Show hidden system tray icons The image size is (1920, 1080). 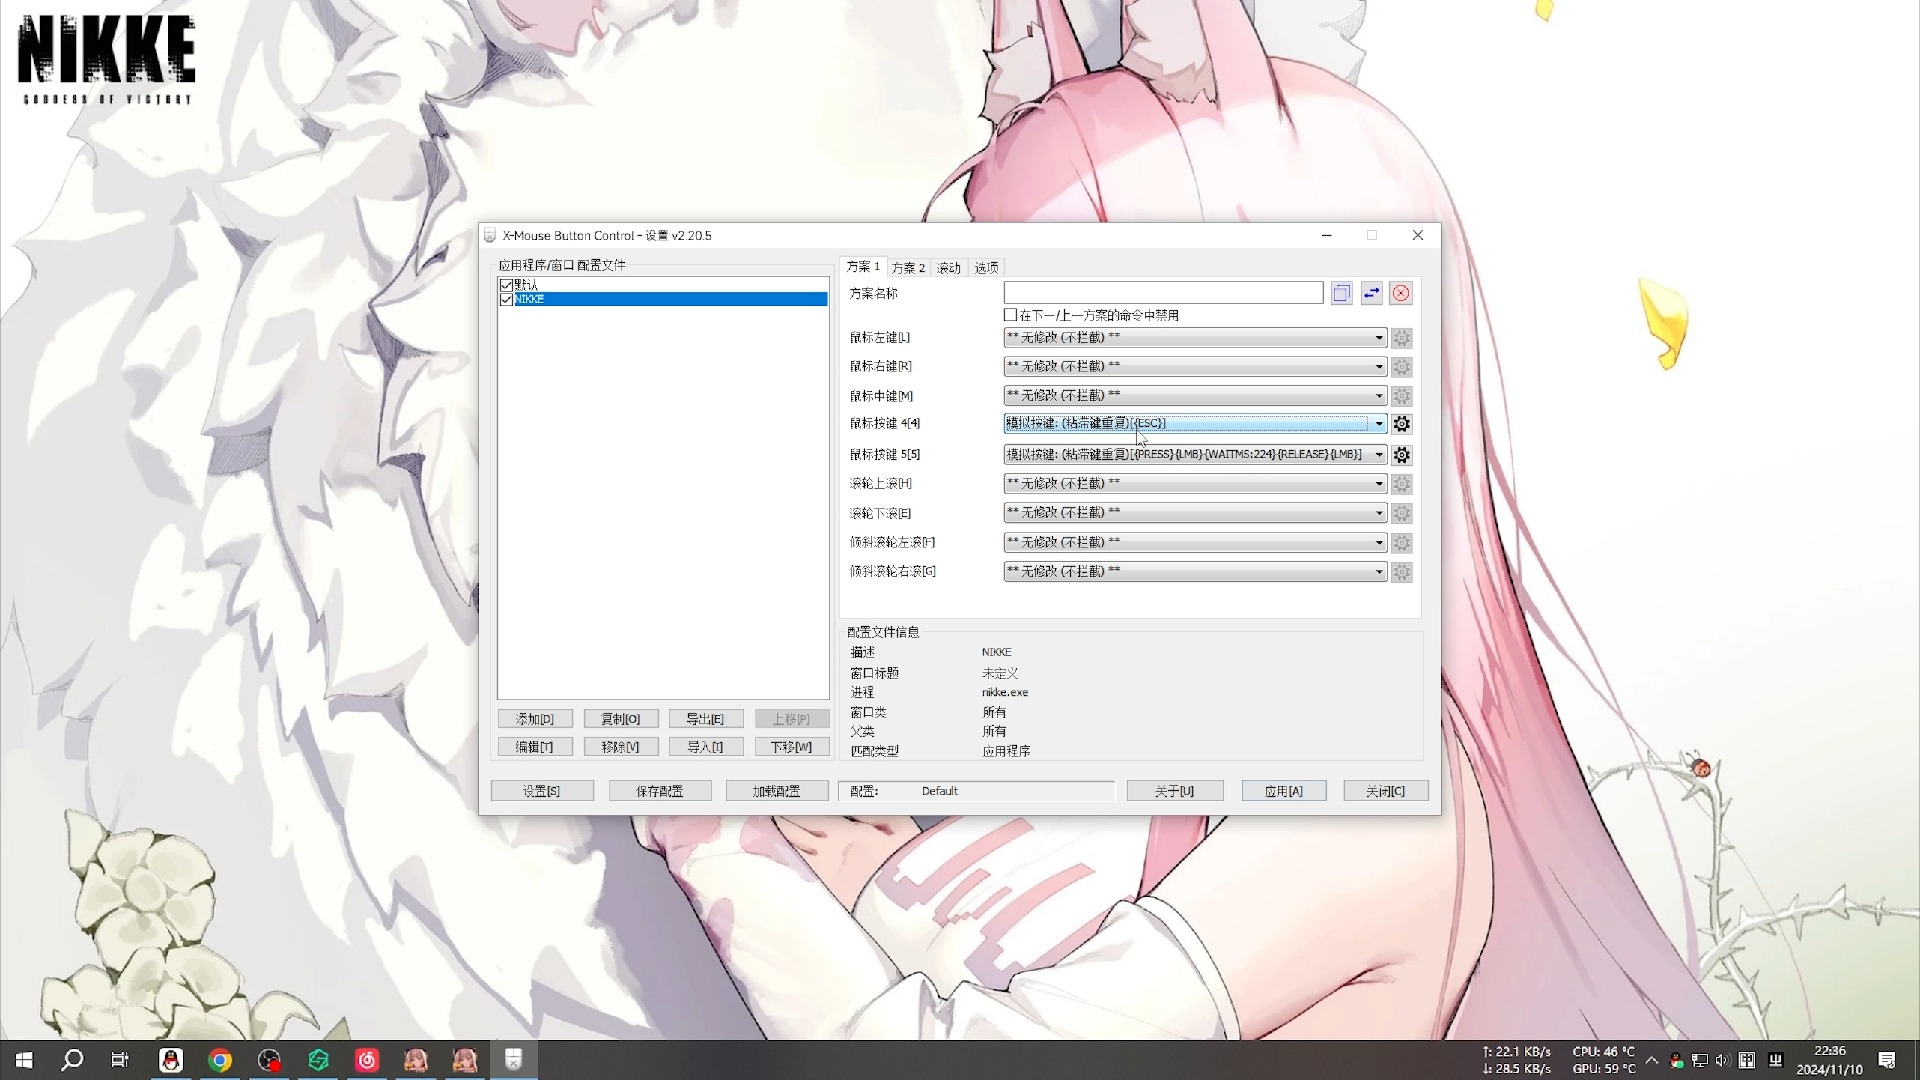1652,1060
